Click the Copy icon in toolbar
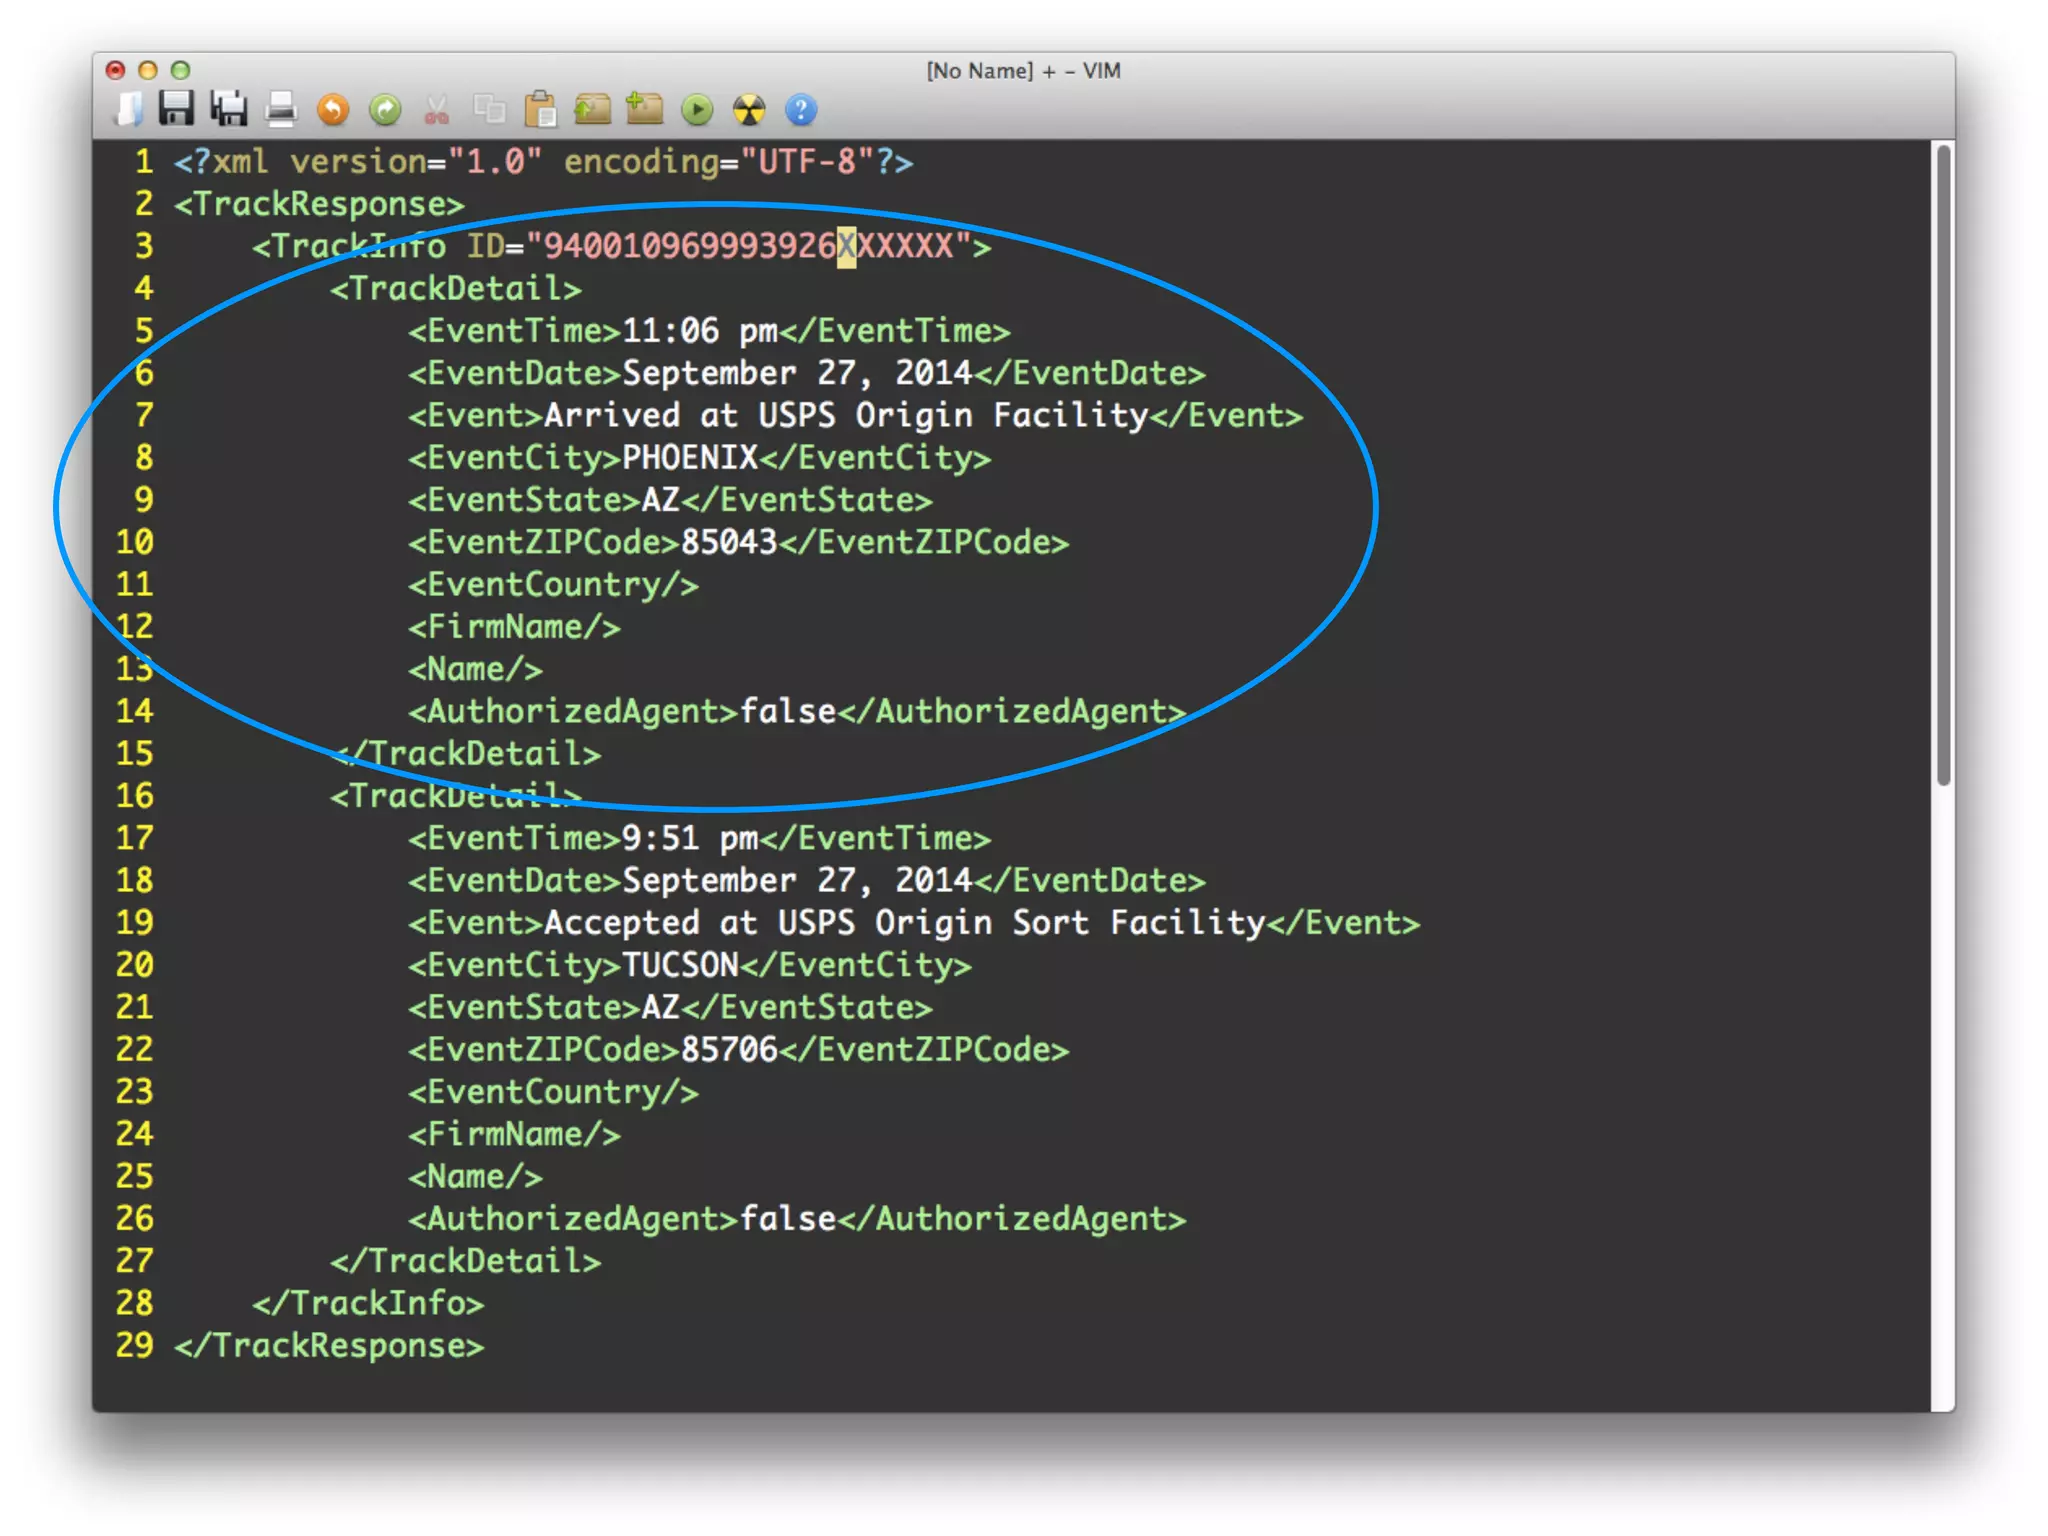This screenshot has height=1536, width=2048. point(489,109)
